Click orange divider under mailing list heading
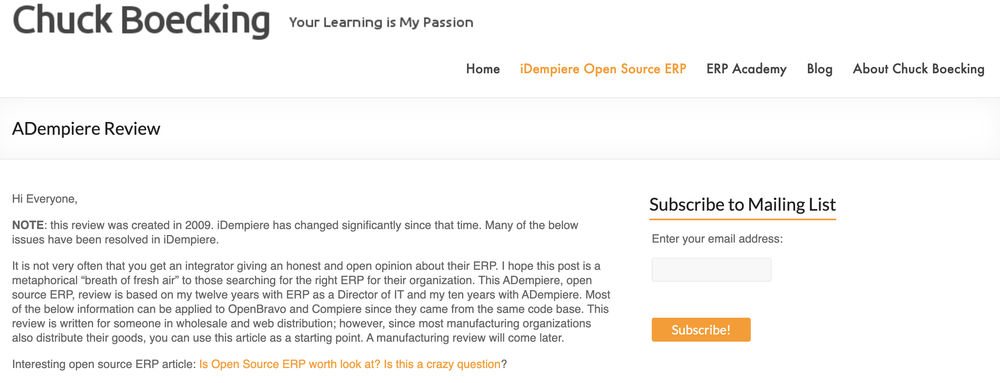 tap(742, 219)
